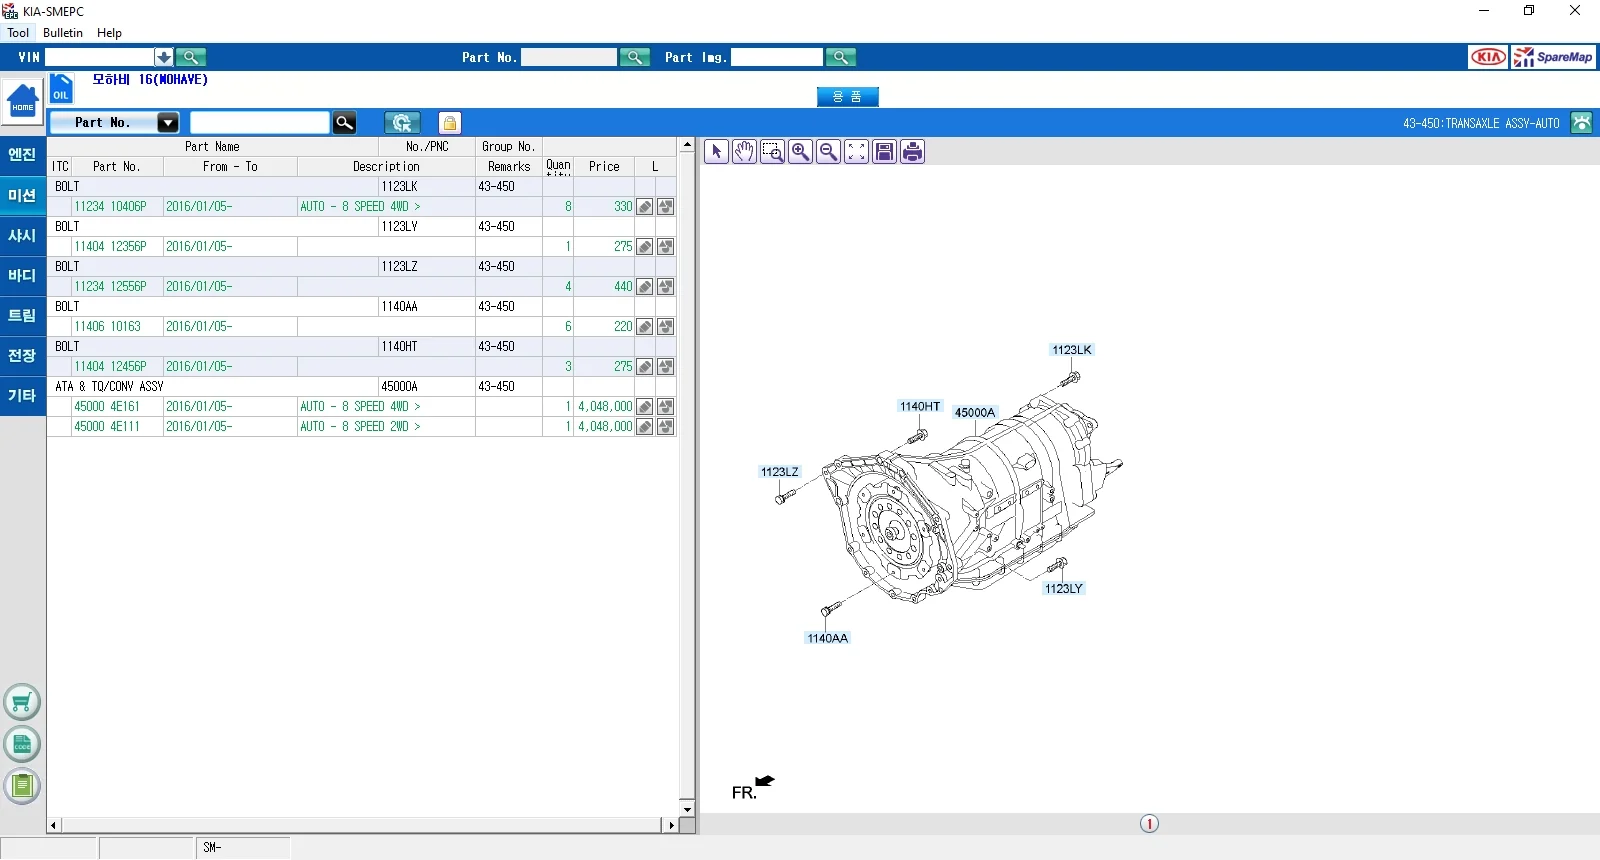The image size is (1600, 860).
Task: Open the Tool menu
Action: point(18,33)
